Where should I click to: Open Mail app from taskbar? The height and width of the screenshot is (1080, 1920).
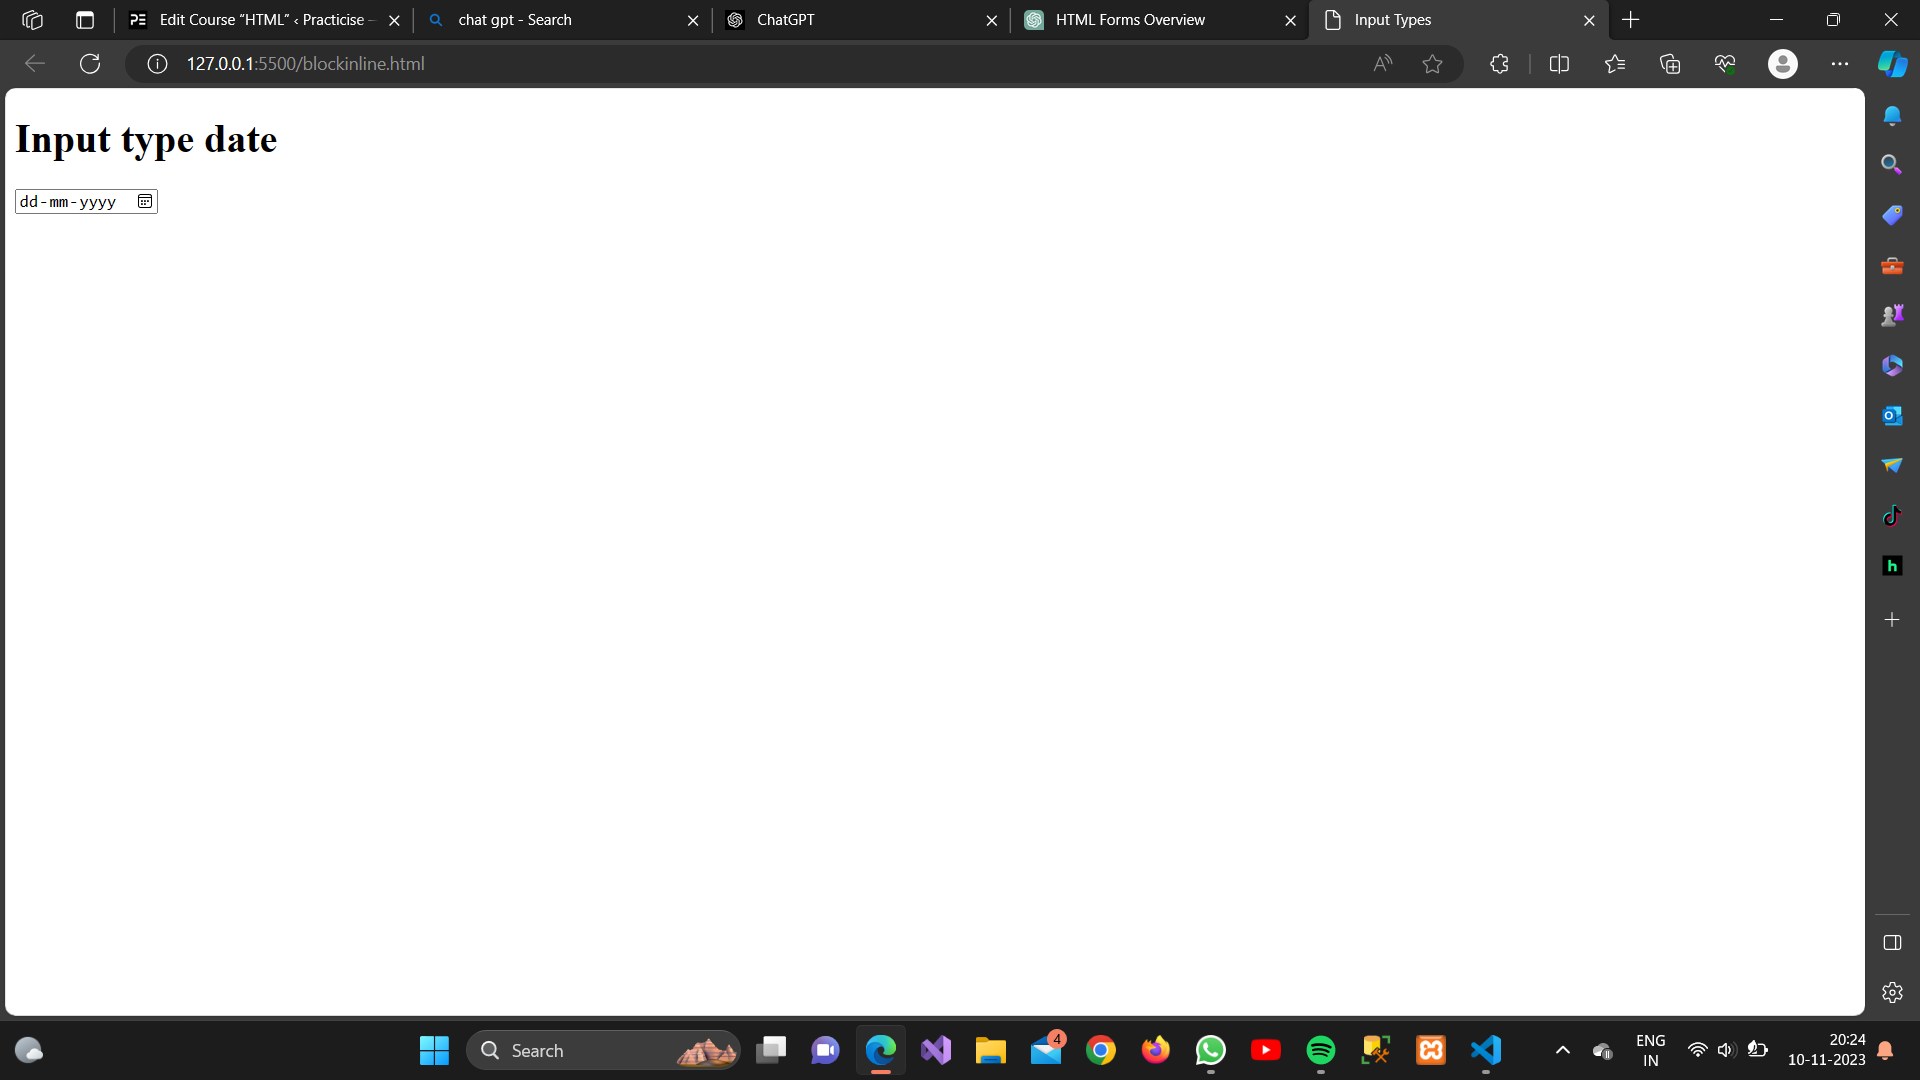coord(1046,1051)
